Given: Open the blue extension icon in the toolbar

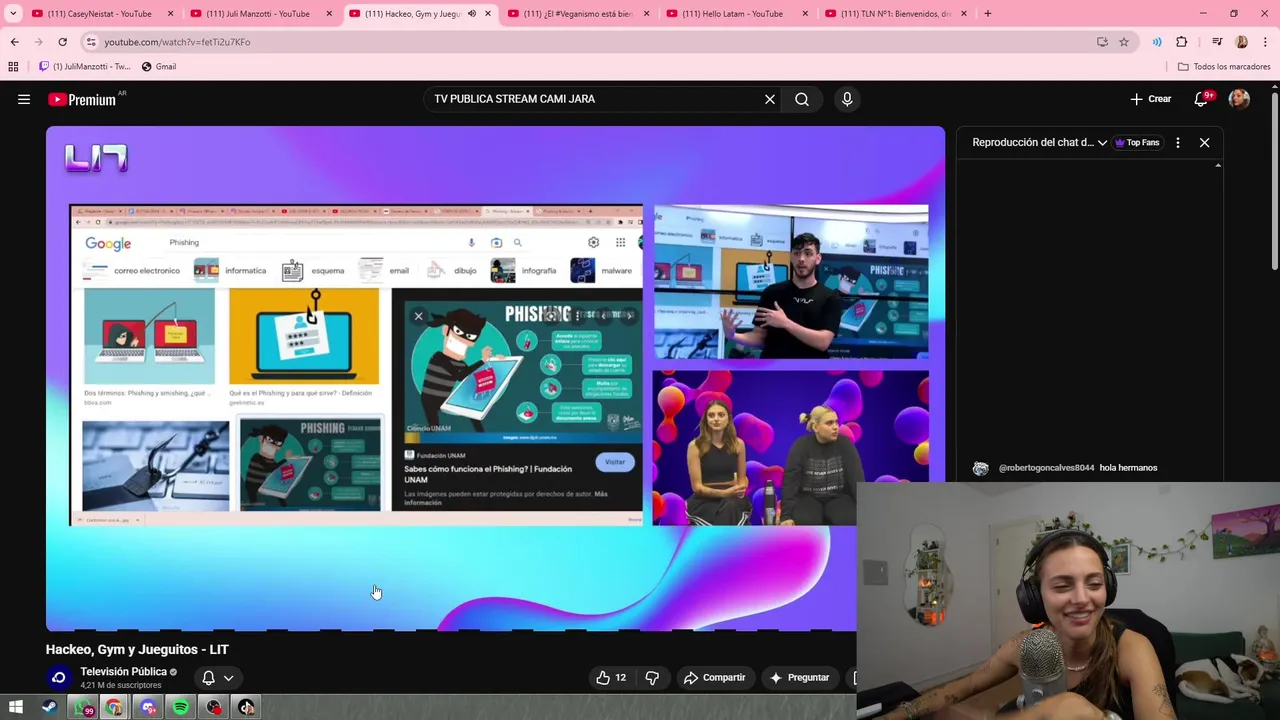Looking at the screenshot, I should pos(1157,42).
